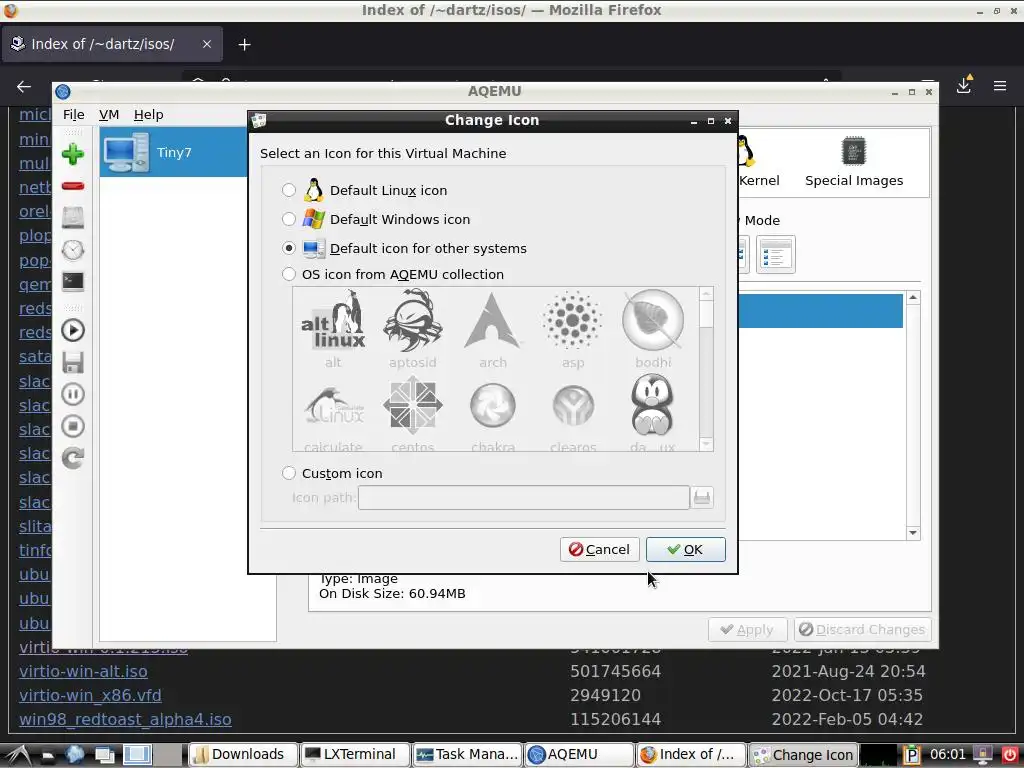Switch to AQEMU in the taskbar
Viewport: 1024px width, 768px height.
579,754
